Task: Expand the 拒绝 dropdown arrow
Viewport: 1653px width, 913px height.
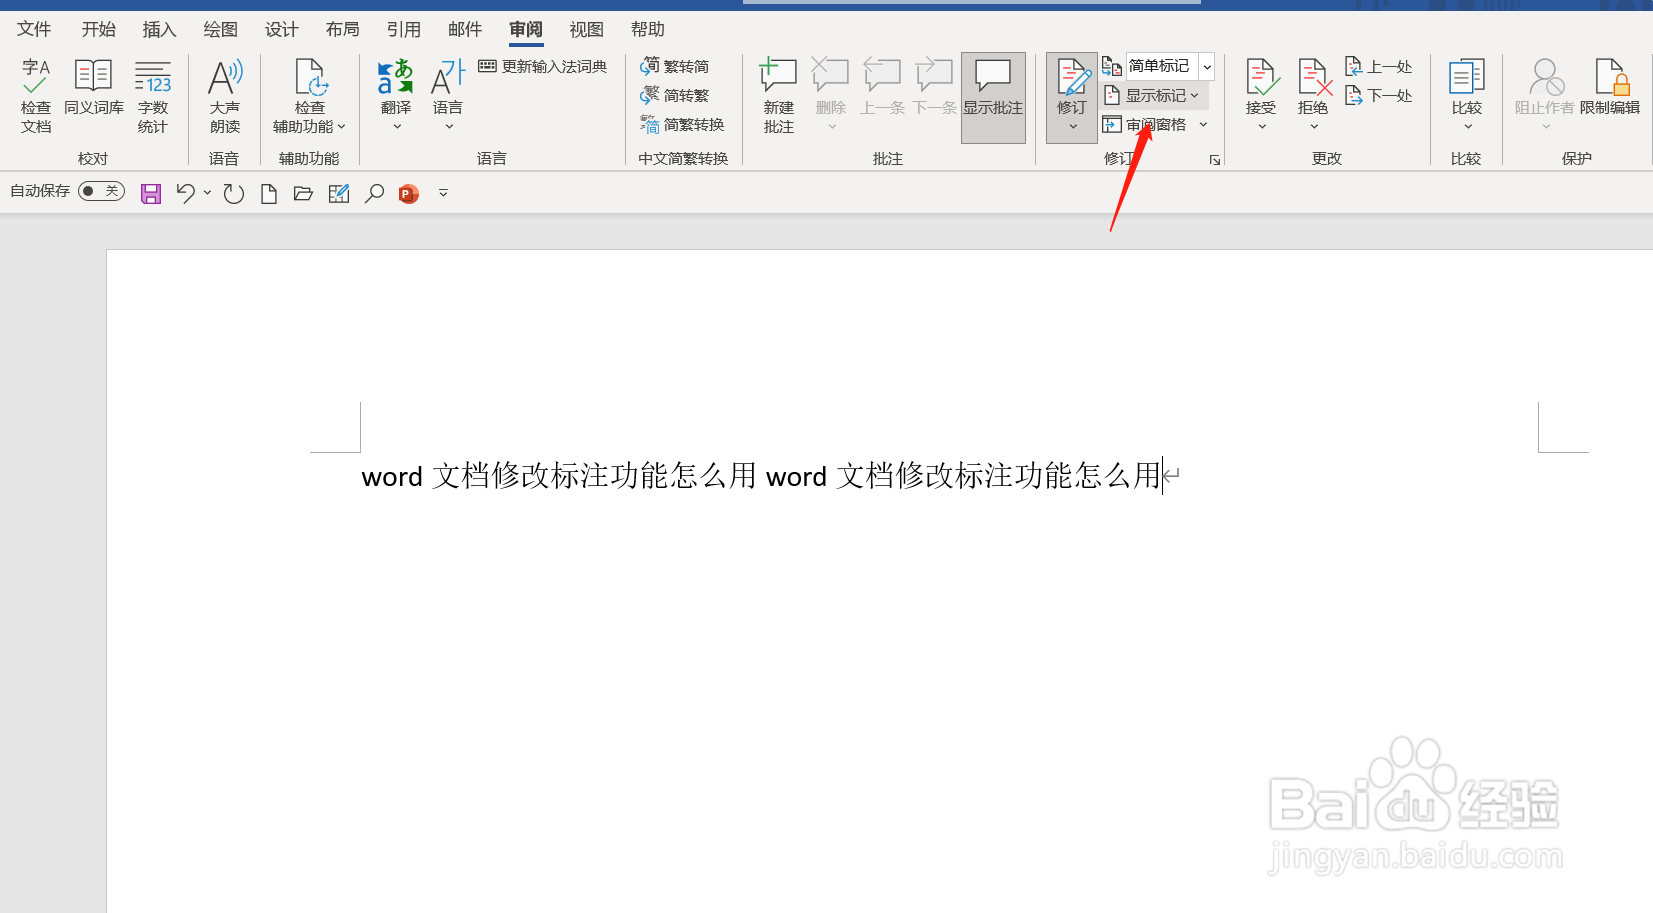Action: 1313,127
